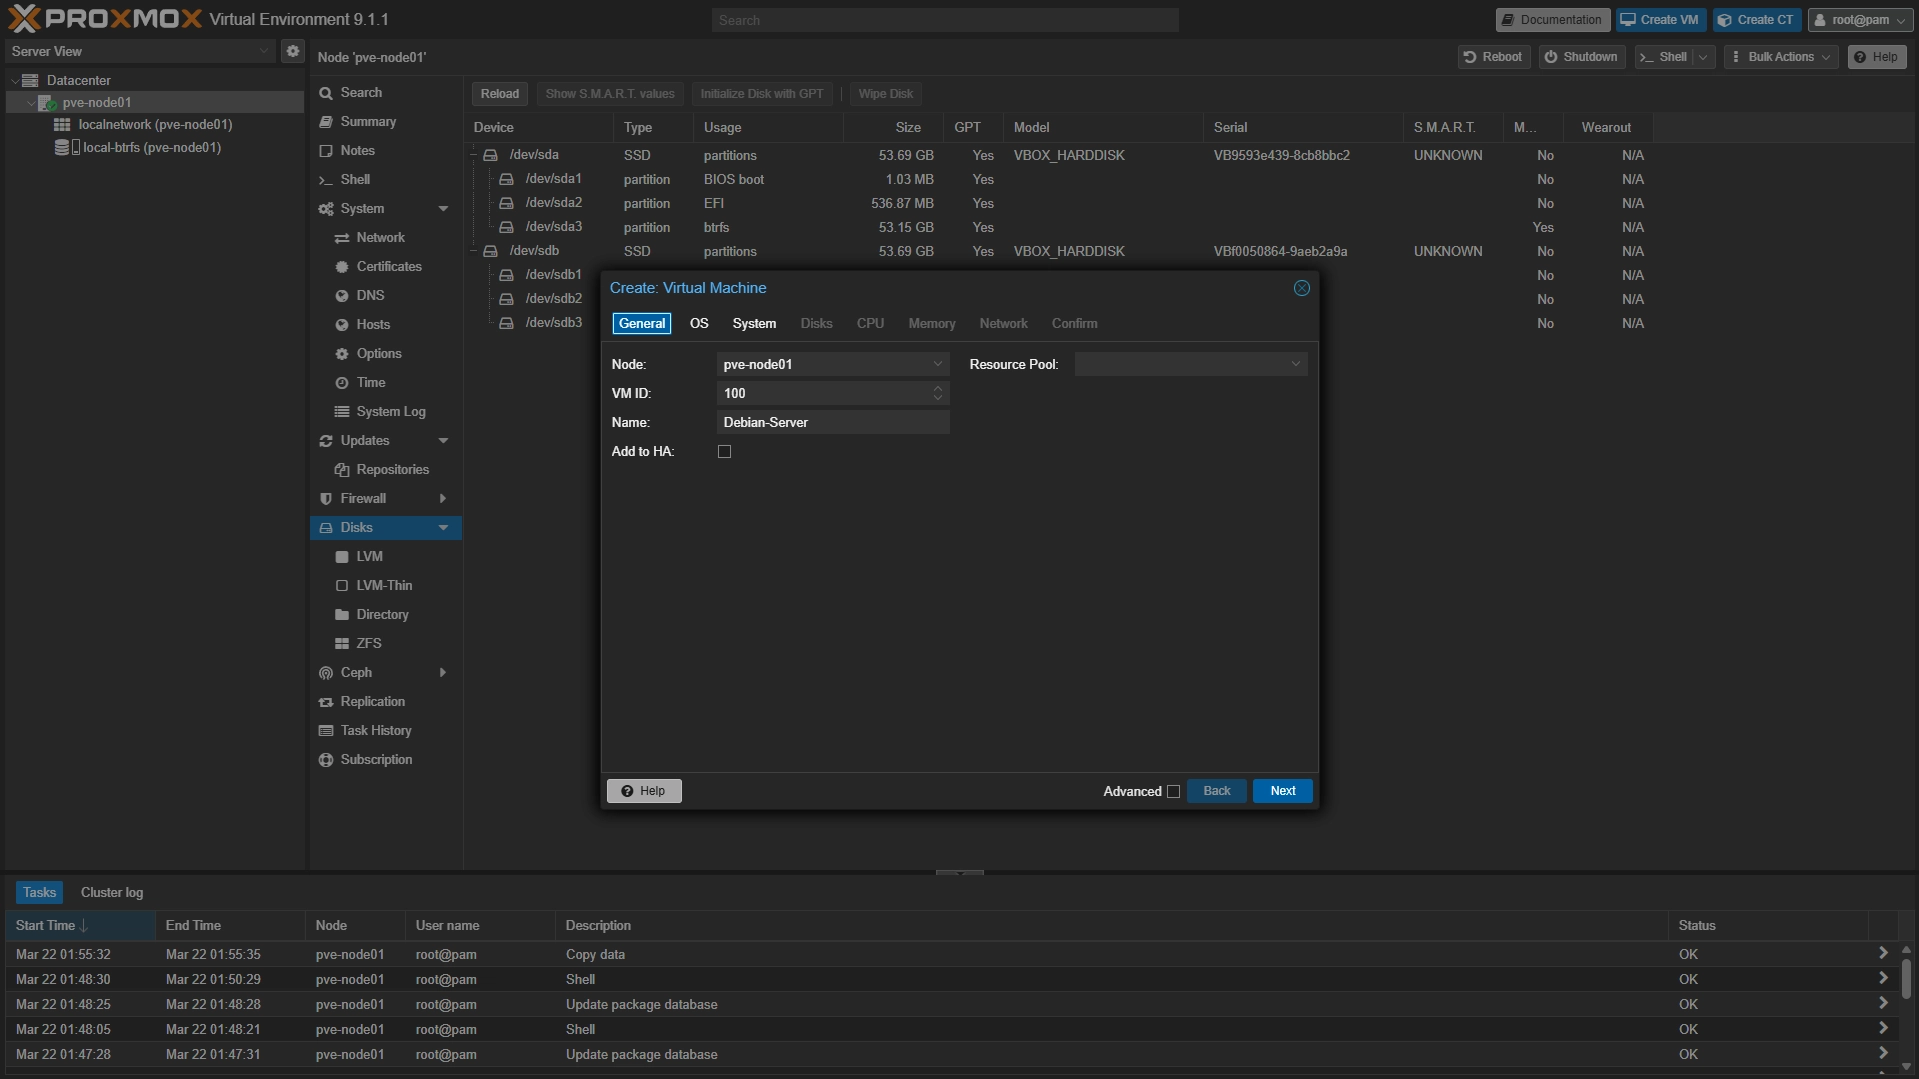Select the Tasks tab
The image size is (1919, 1079).
pos(39,892)
